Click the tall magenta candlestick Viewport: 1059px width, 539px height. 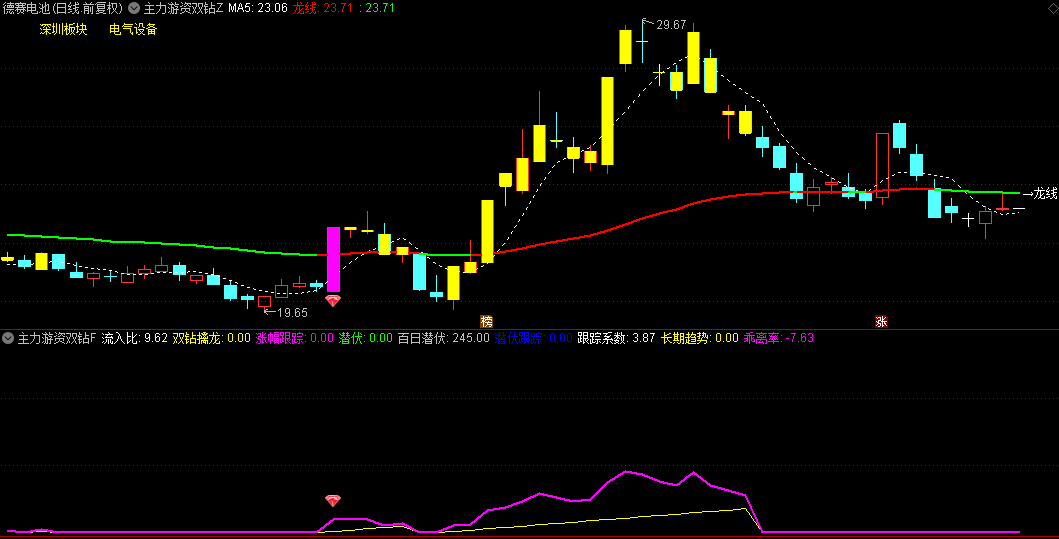[333, 259]
